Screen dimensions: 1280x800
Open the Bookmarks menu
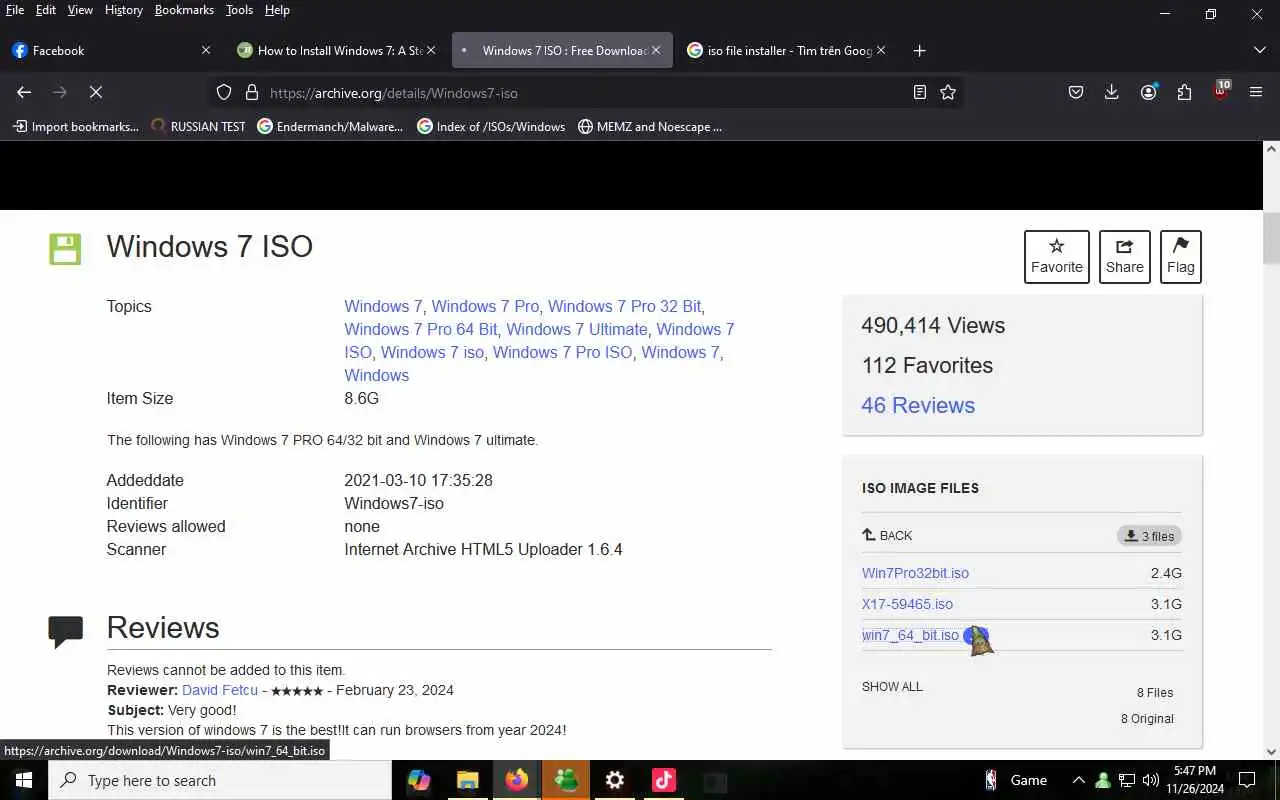(x=184, y=10)
